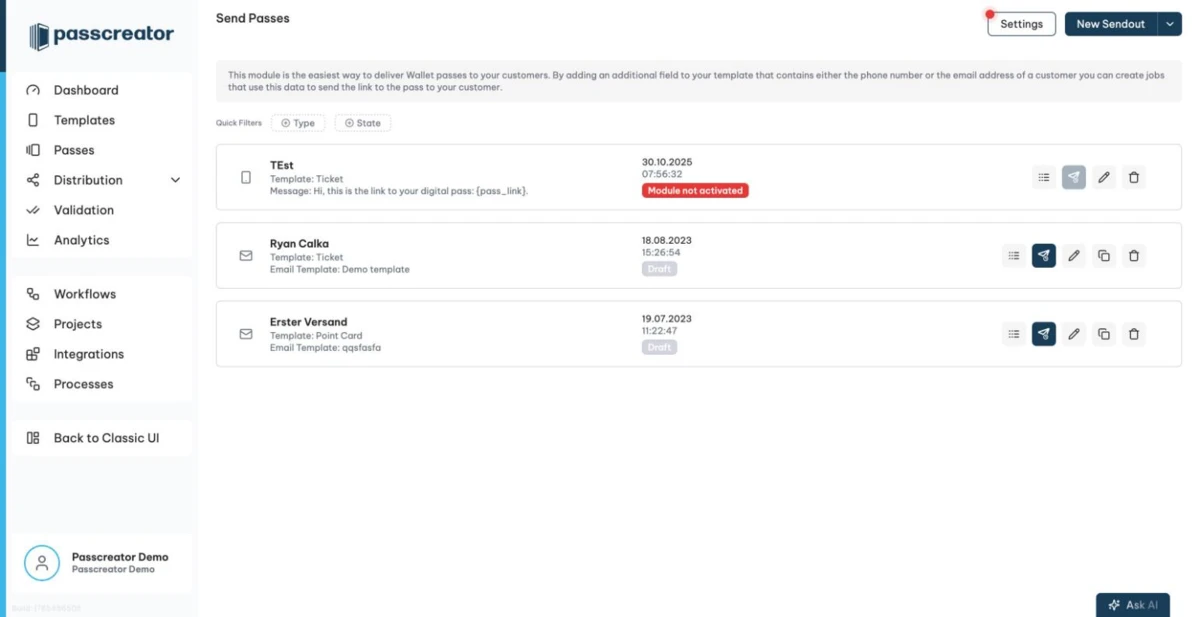
Task: Open the Dashboard page
Action: (86, 90)
